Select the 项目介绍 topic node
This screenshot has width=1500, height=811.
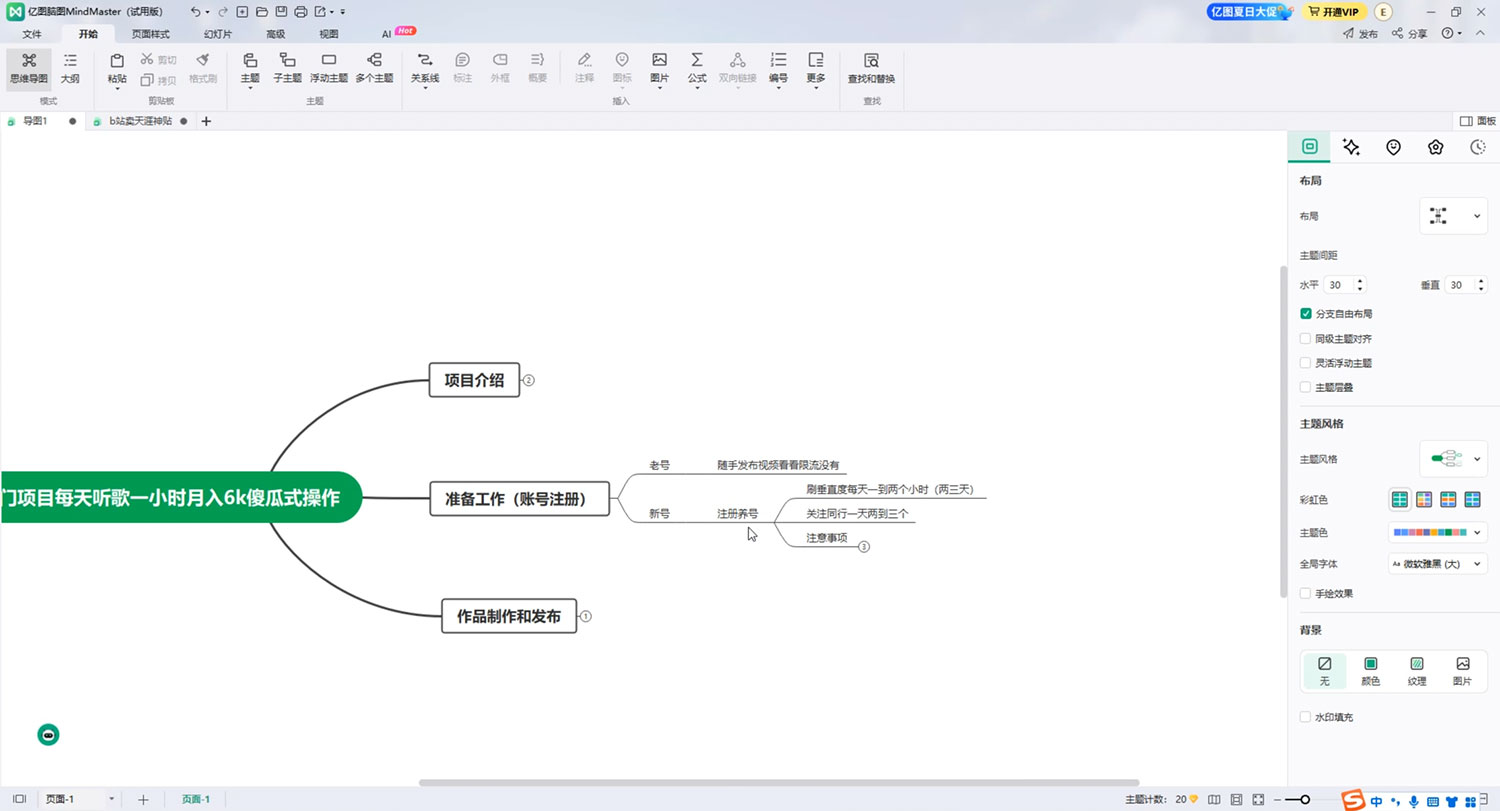click(x=474, y=380)
